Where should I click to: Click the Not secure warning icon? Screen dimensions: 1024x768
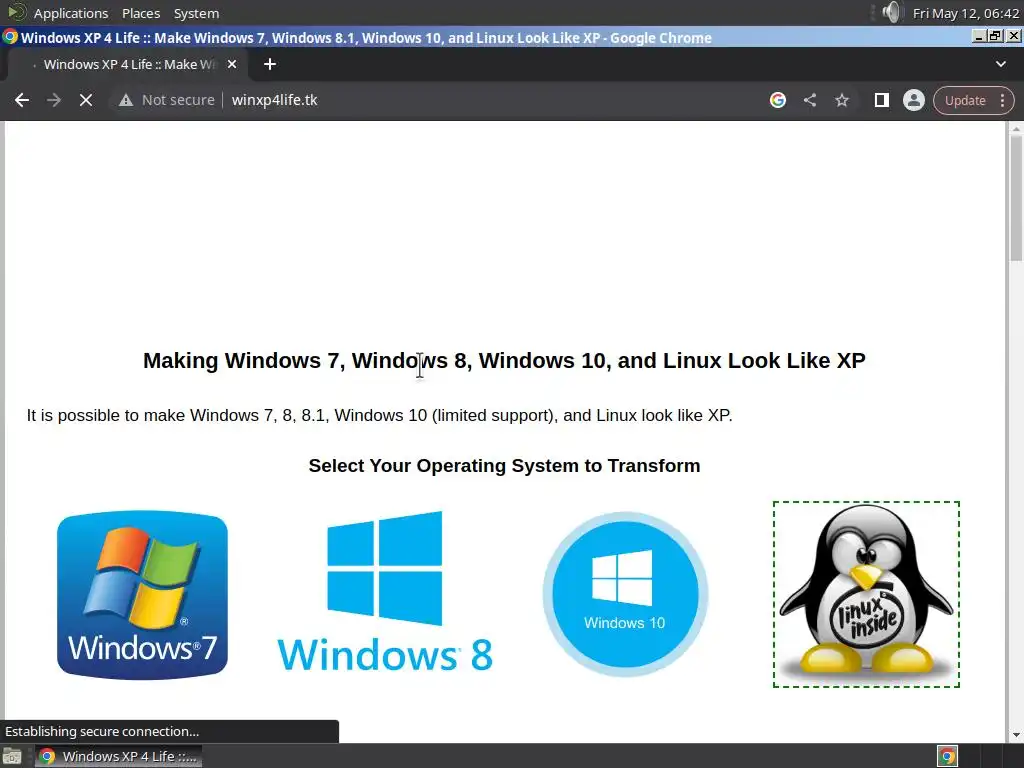tap(125, 100)
